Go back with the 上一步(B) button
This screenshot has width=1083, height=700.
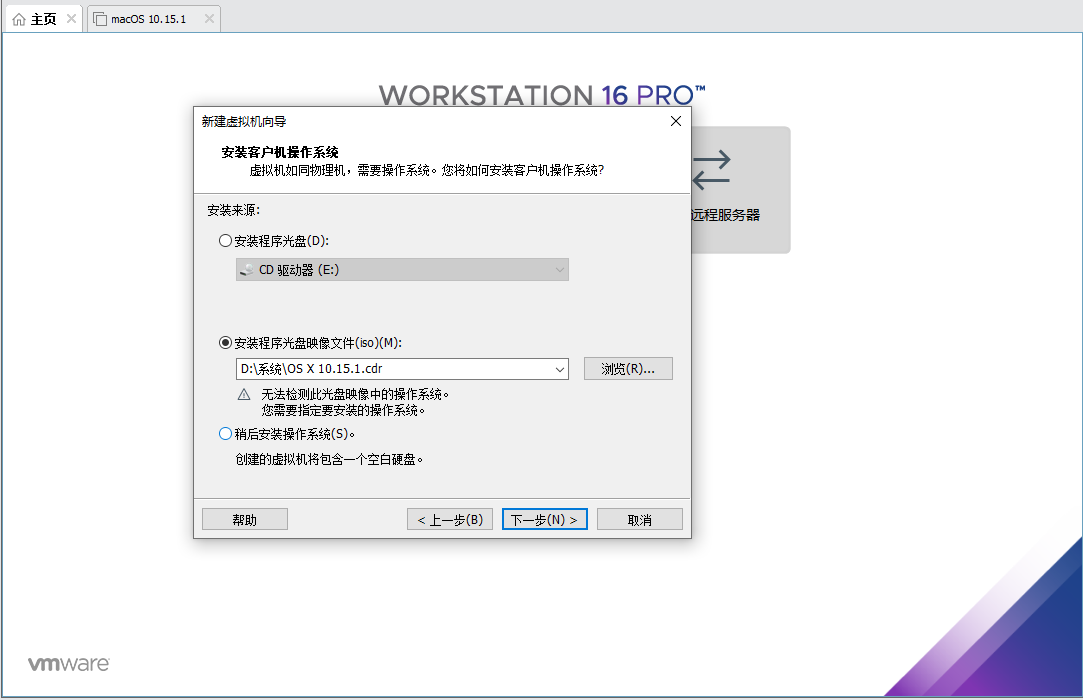click(x=450, y=520)
